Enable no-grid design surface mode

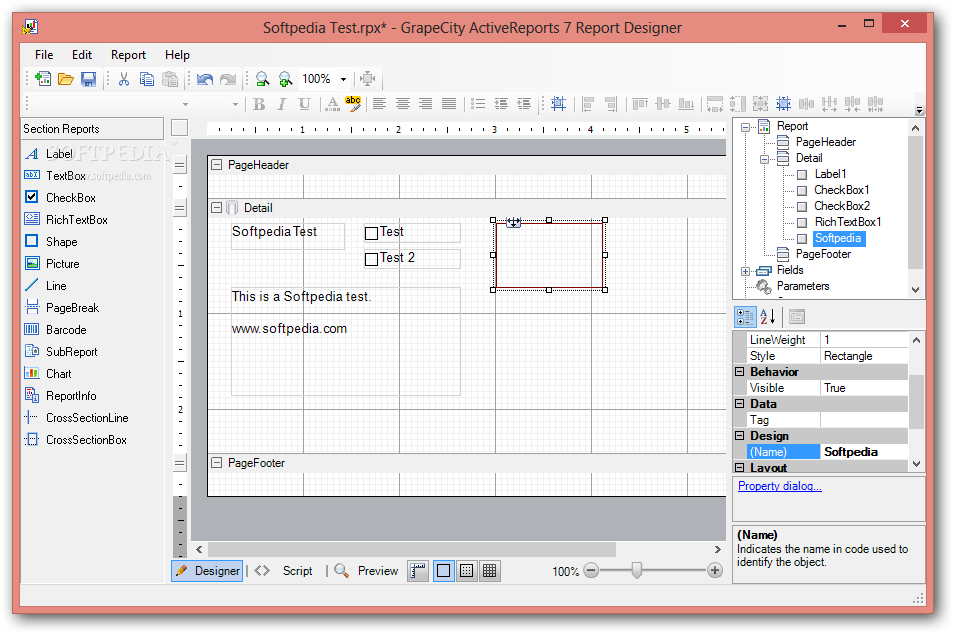(444, 571)
